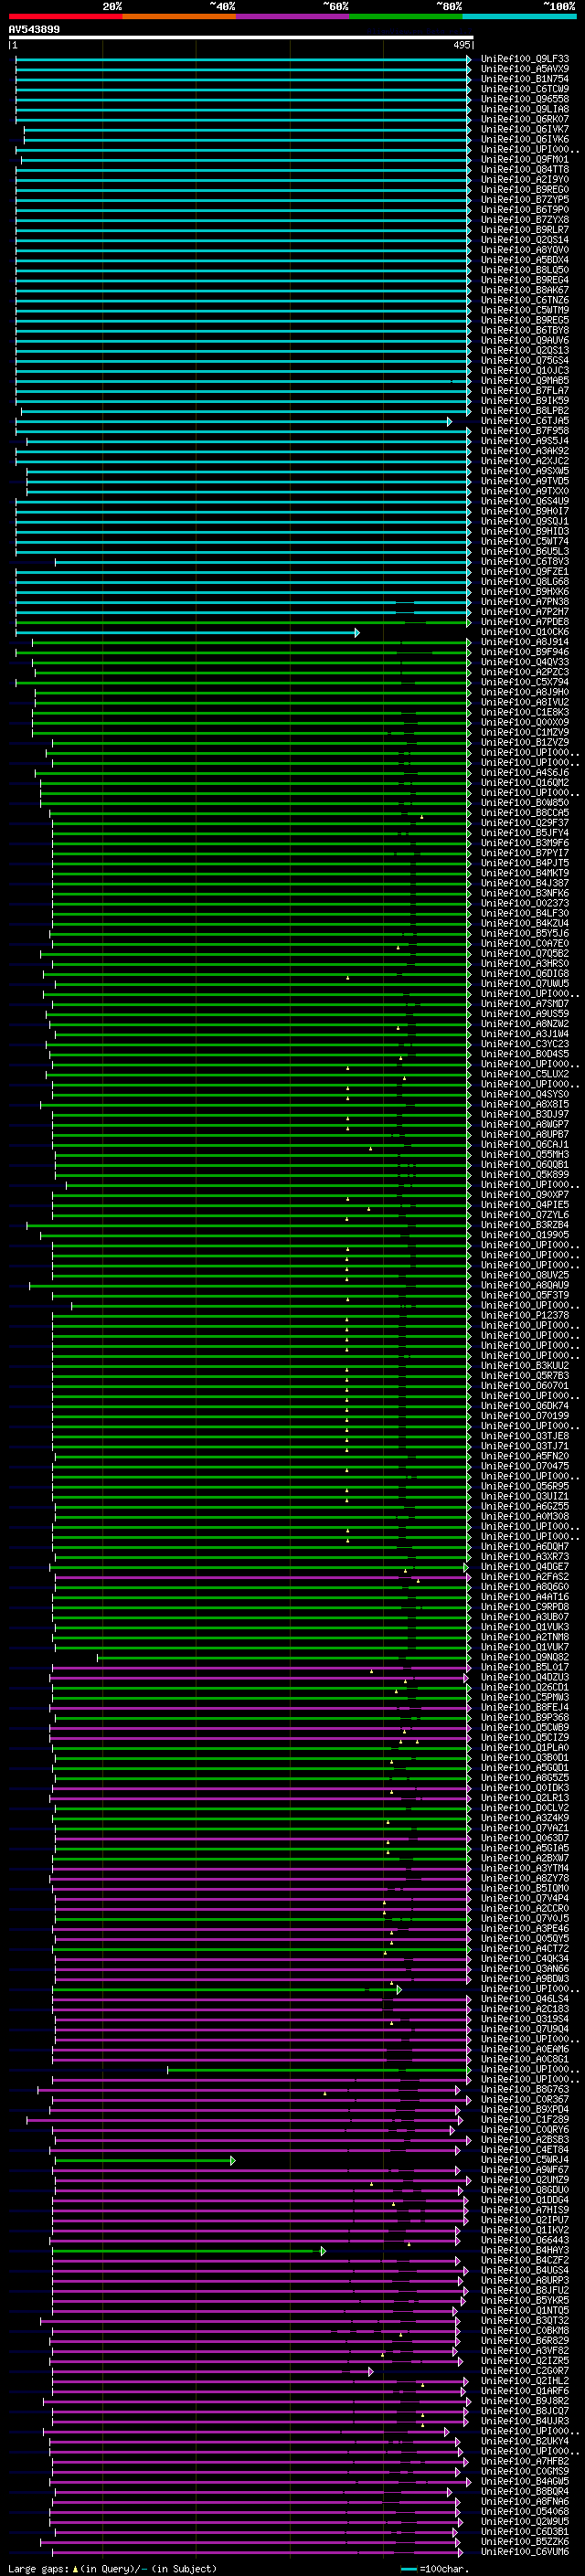Open hit UniRef100_B8G763

(525, 2089)
